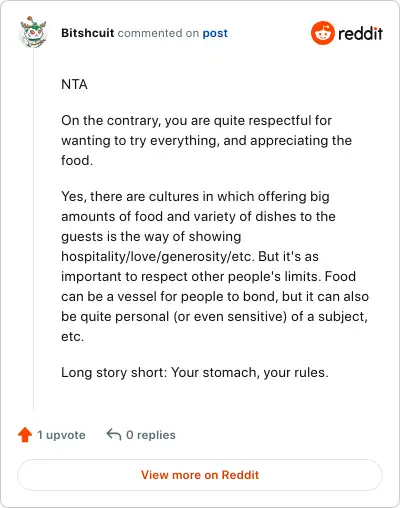The image size is (400, 508).
Task: Click the Reddit Snoo logo icon
Action: pos(322,33)
